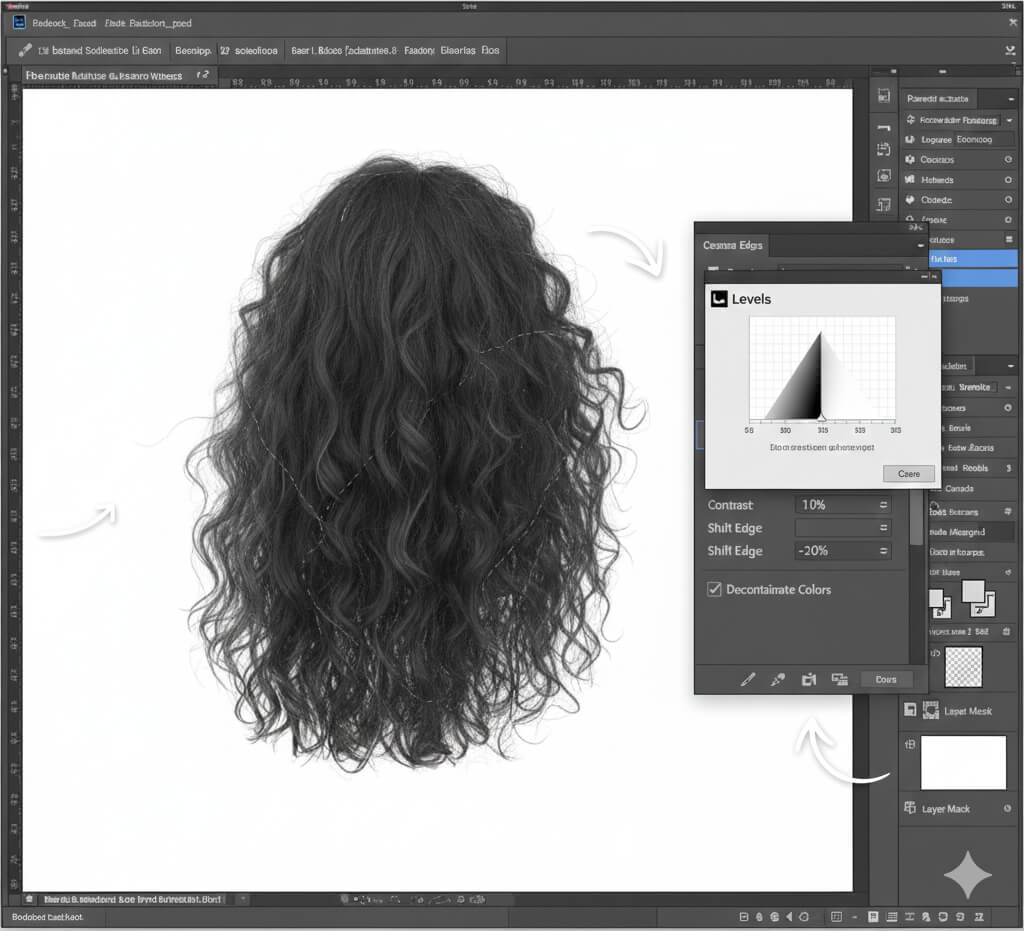The height and width of the screenshot is (931, 1024).
Task: Enable the Decontaminate Colors checkbox
Action: (714, 589)
